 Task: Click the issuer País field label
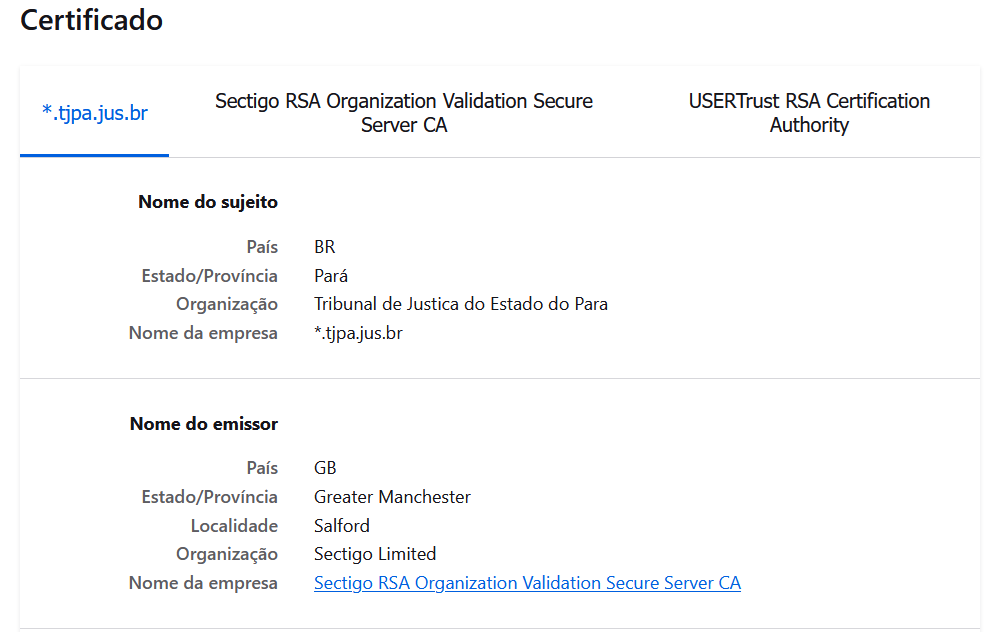(262, 468)
